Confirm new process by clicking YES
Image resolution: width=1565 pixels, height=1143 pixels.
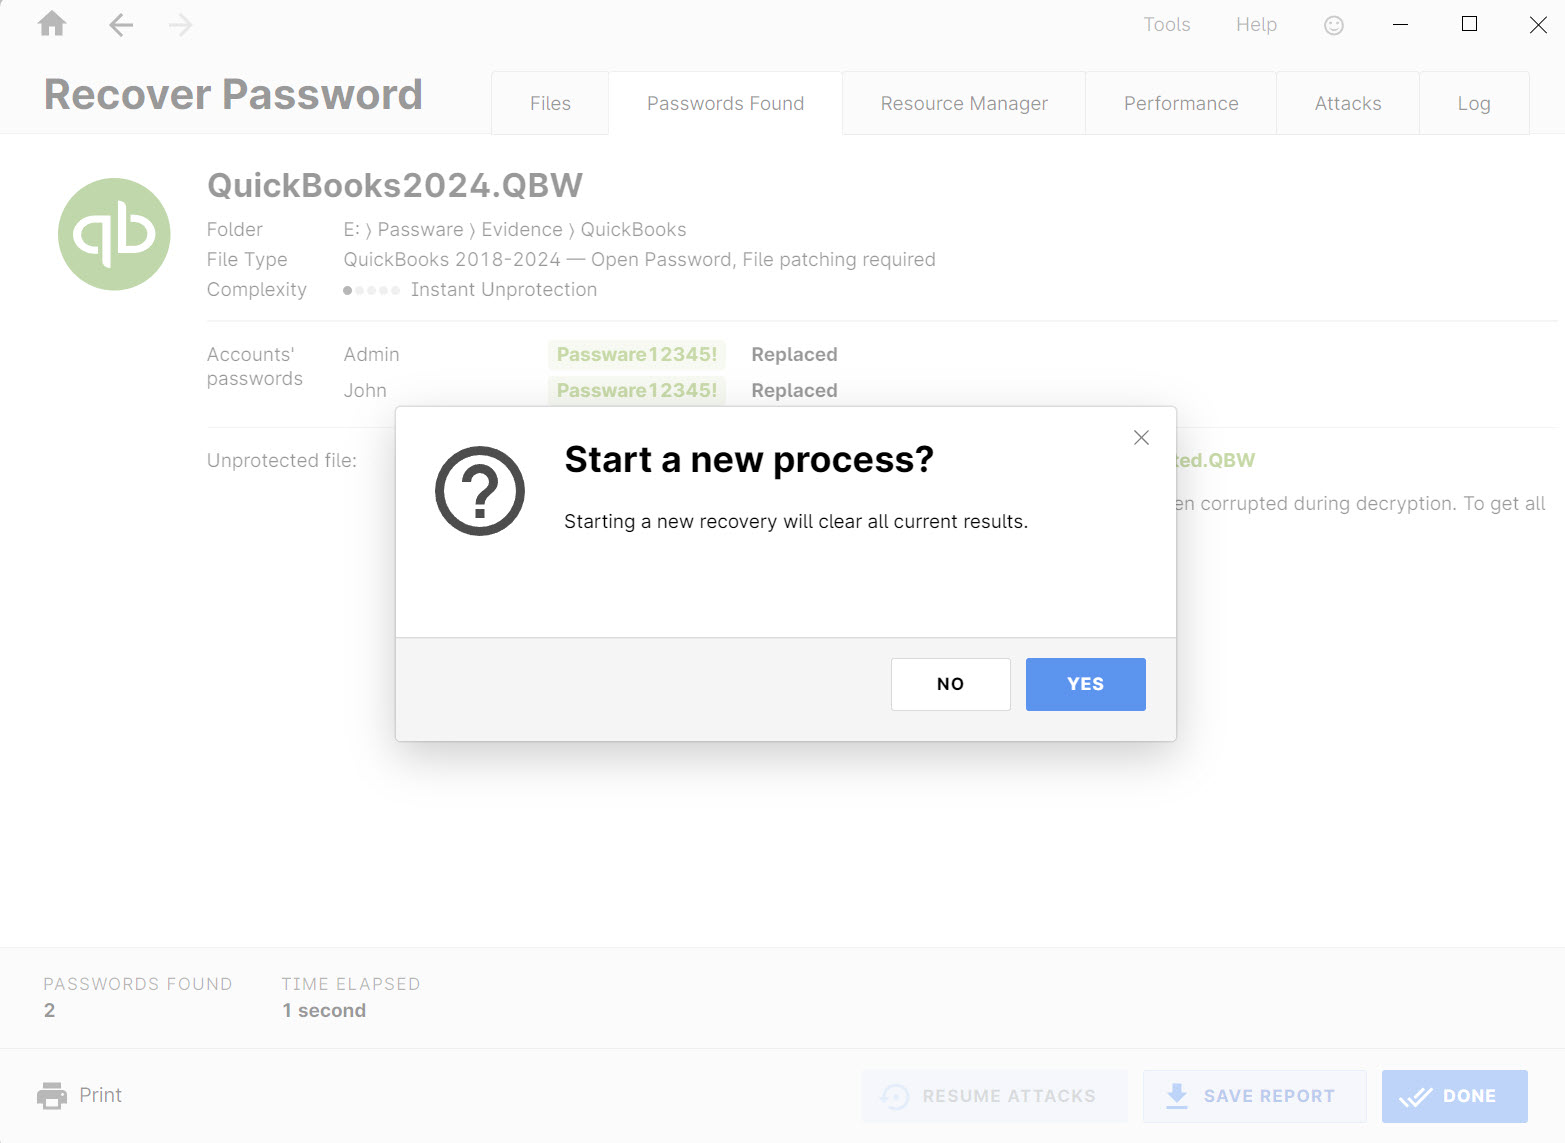pyautogui.click(x=1085, y=684)
